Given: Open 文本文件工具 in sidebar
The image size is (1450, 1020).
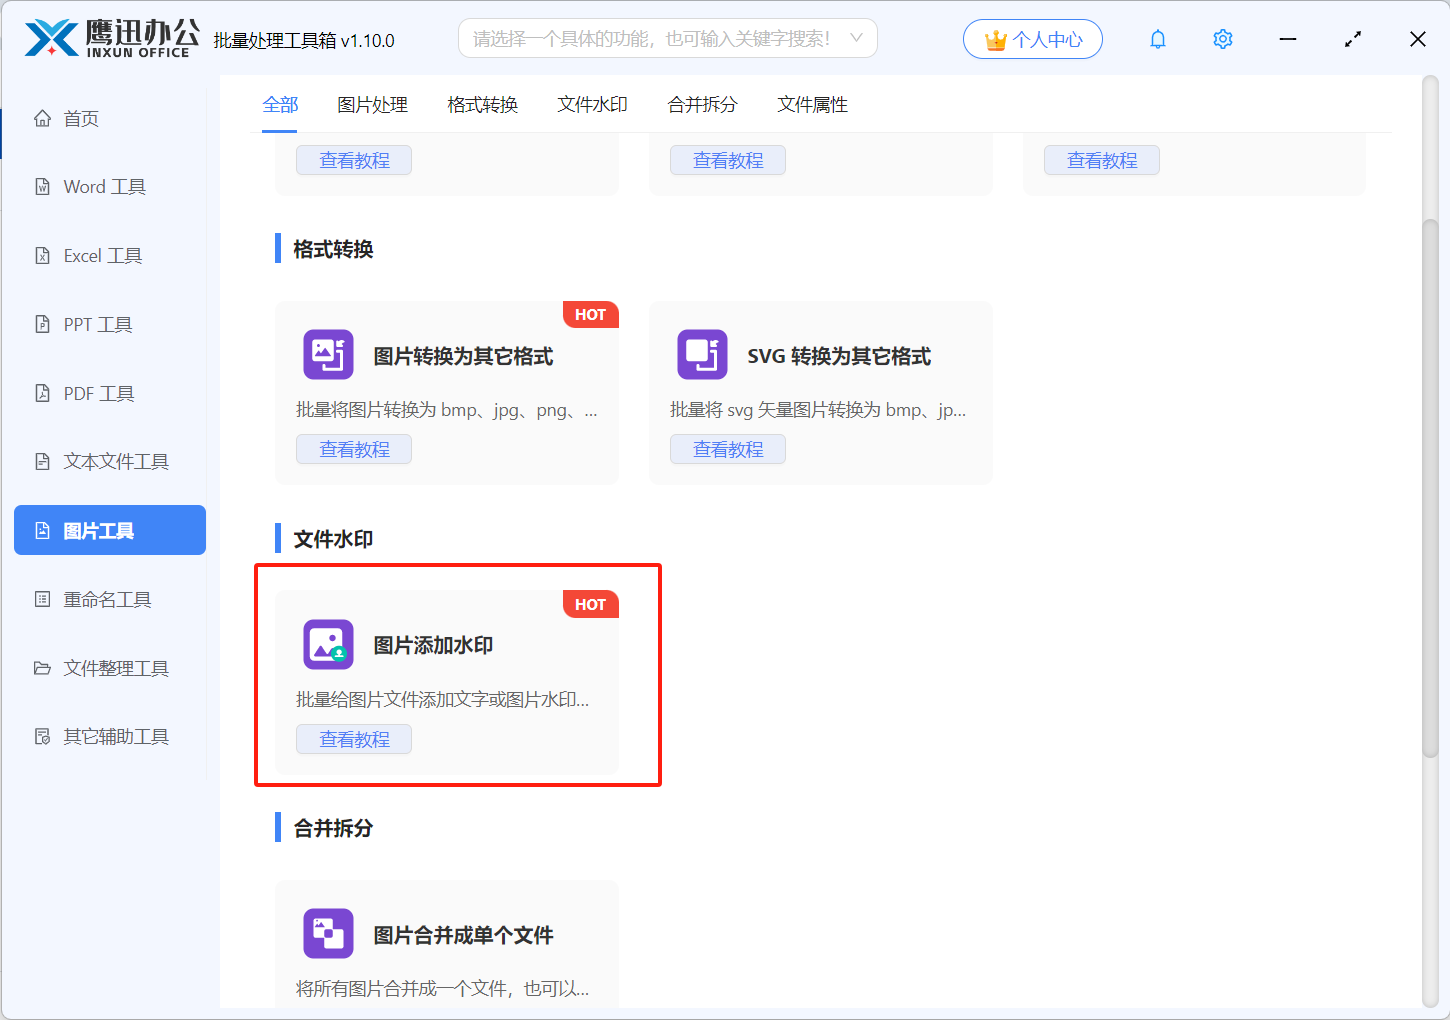Looking at the screenshot, I should pos(110,462).
